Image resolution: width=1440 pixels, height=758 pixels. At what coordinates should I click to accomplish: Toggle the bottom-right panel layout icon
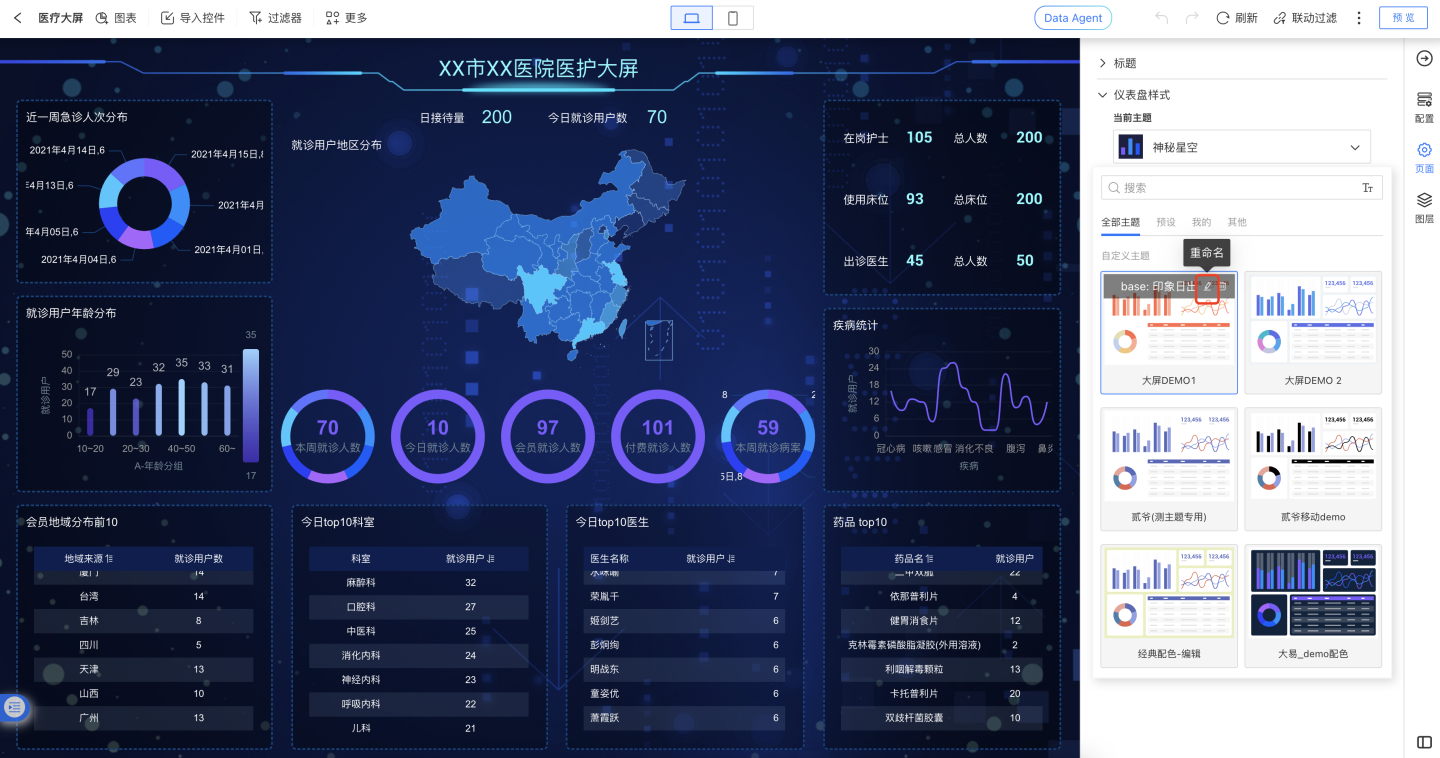tap(1424, 741)
